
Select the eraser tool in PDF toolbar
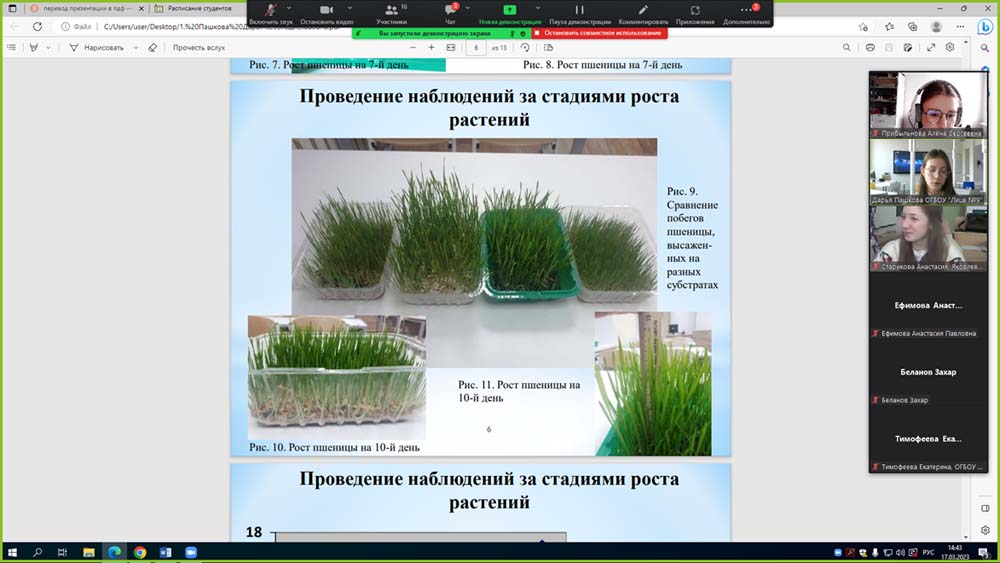coord(152,47)
